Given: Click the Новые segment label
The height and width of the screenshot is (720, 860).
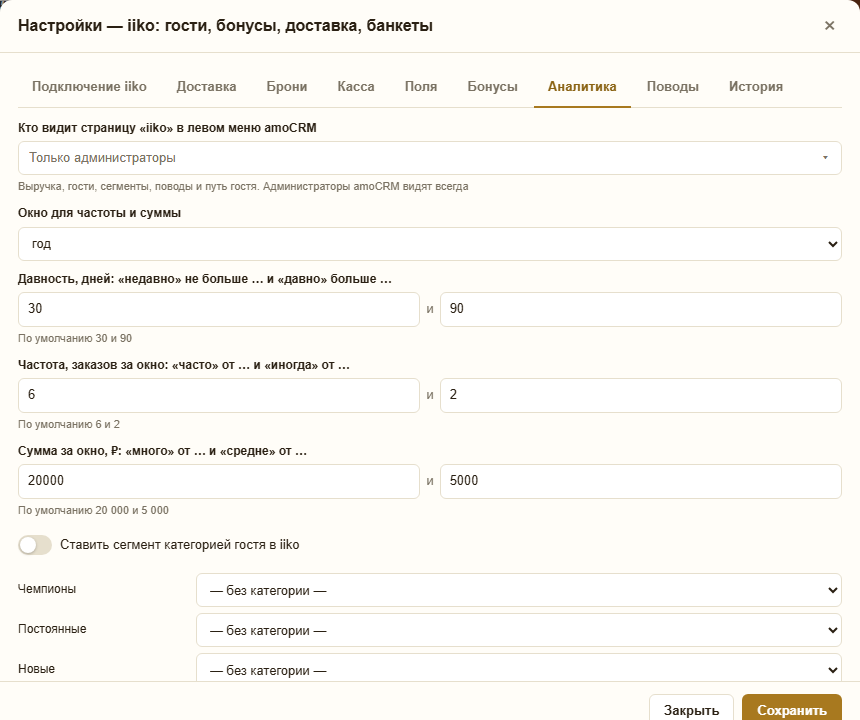Looking at the screenshot, I should click(36, 669).
